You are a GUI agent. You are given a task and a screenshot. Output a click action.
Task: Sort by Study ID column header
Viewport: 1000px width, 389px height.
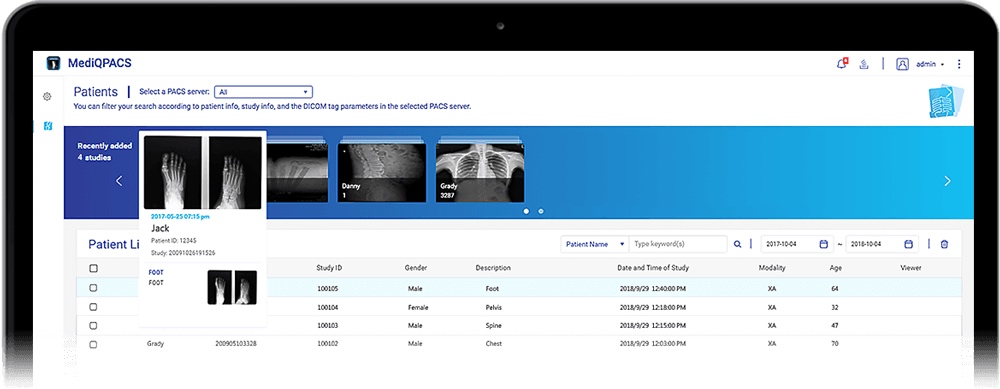click(329, 268)
